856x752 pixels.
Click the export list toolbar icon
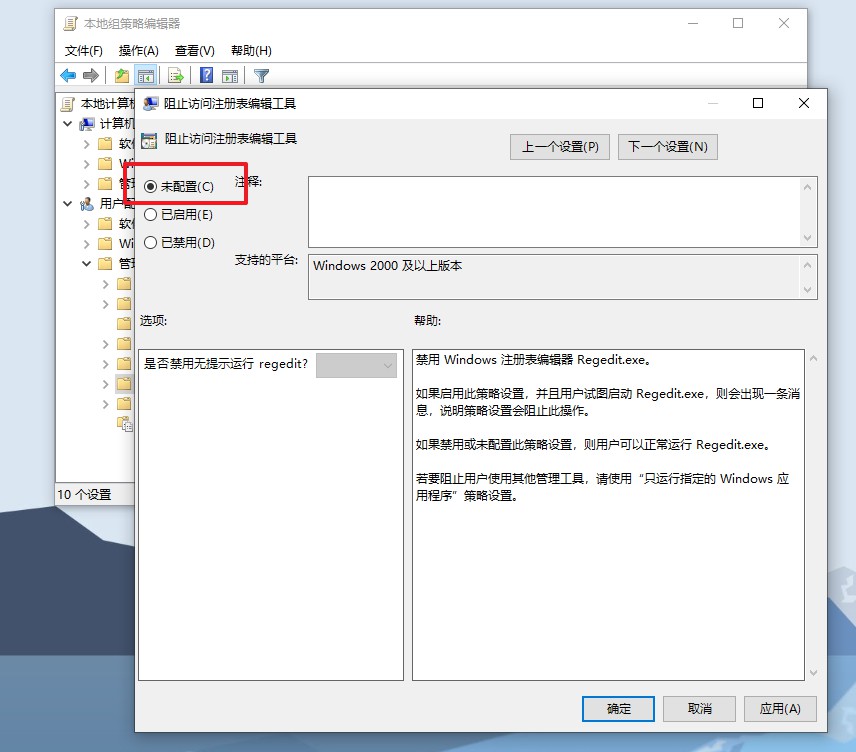tap(175, 75)
